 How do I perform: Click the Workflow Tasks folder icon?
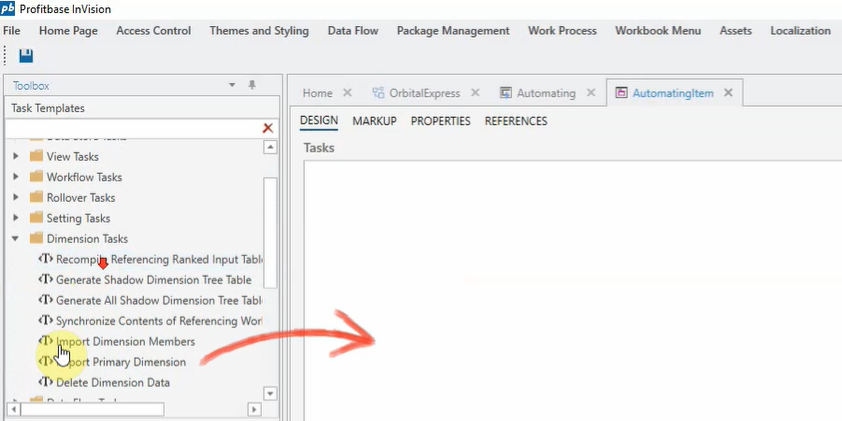click(37, 177)
